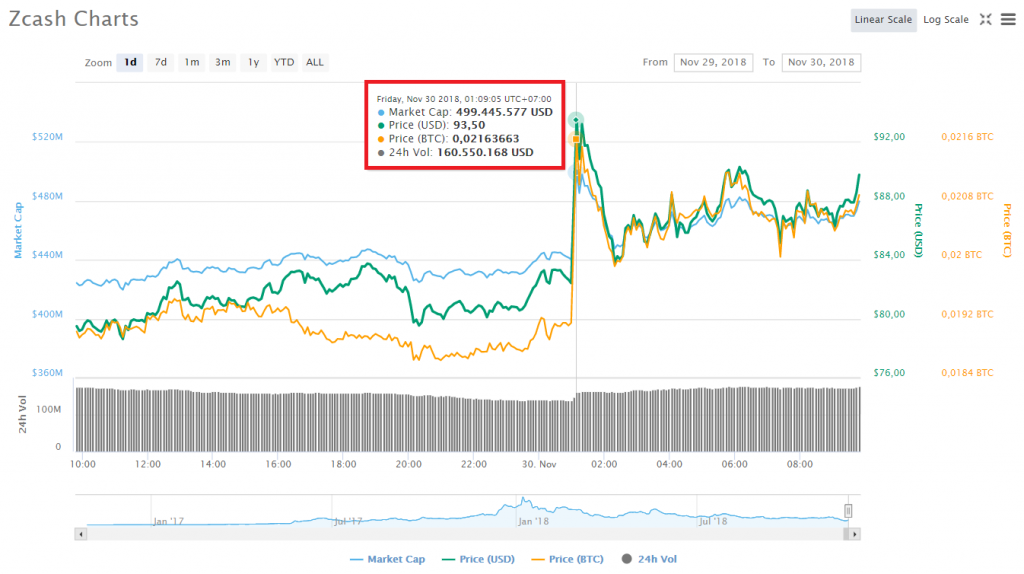
Task: Click the 100M volume axis label
Action: (x=49, y=409)
